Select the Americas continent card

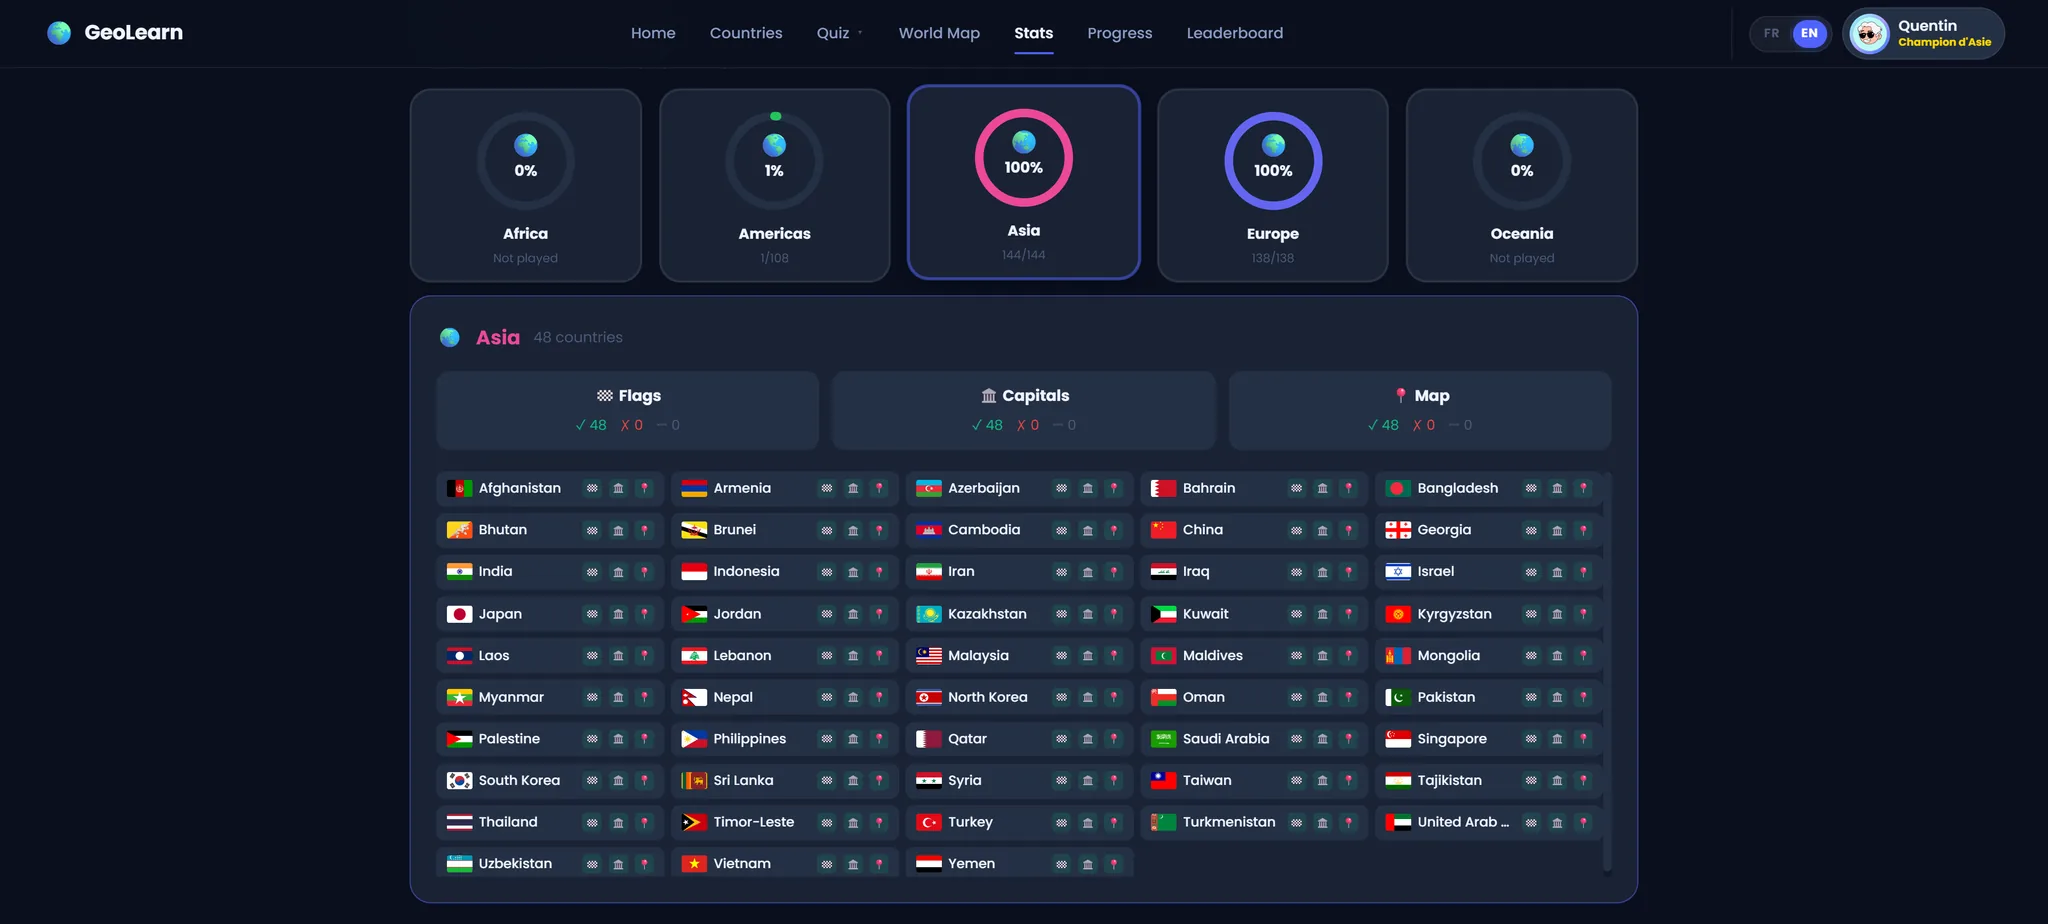tap(774, 185)
